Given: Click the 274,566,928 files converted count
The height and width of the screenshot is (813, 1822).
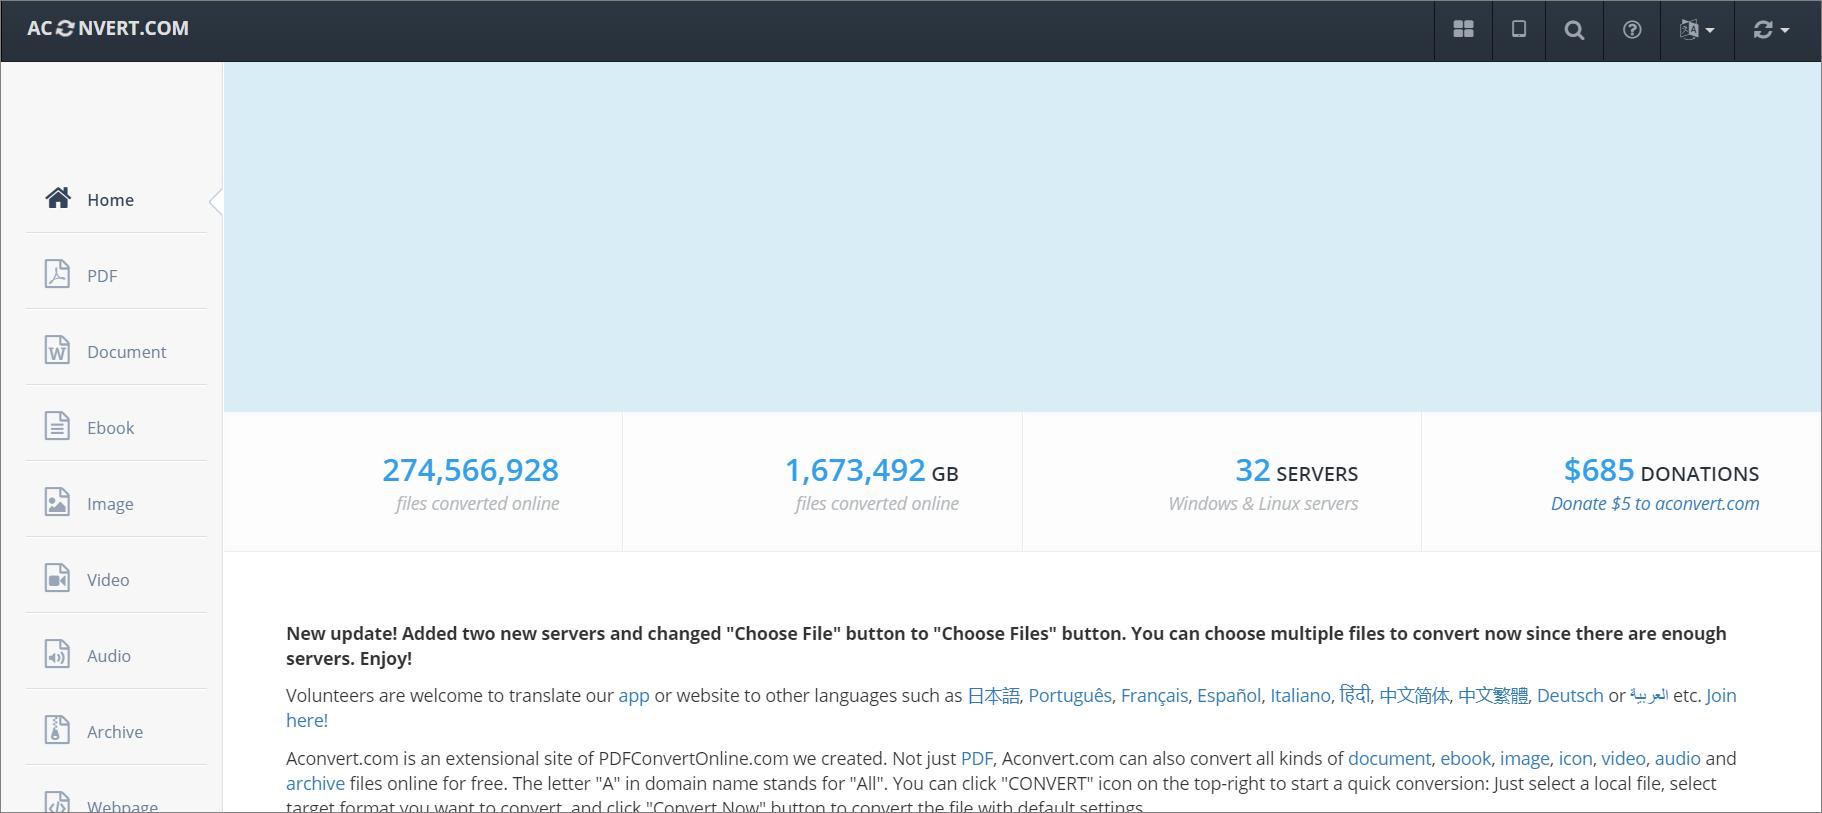Looking at the screenshot, I should point(470,470).
